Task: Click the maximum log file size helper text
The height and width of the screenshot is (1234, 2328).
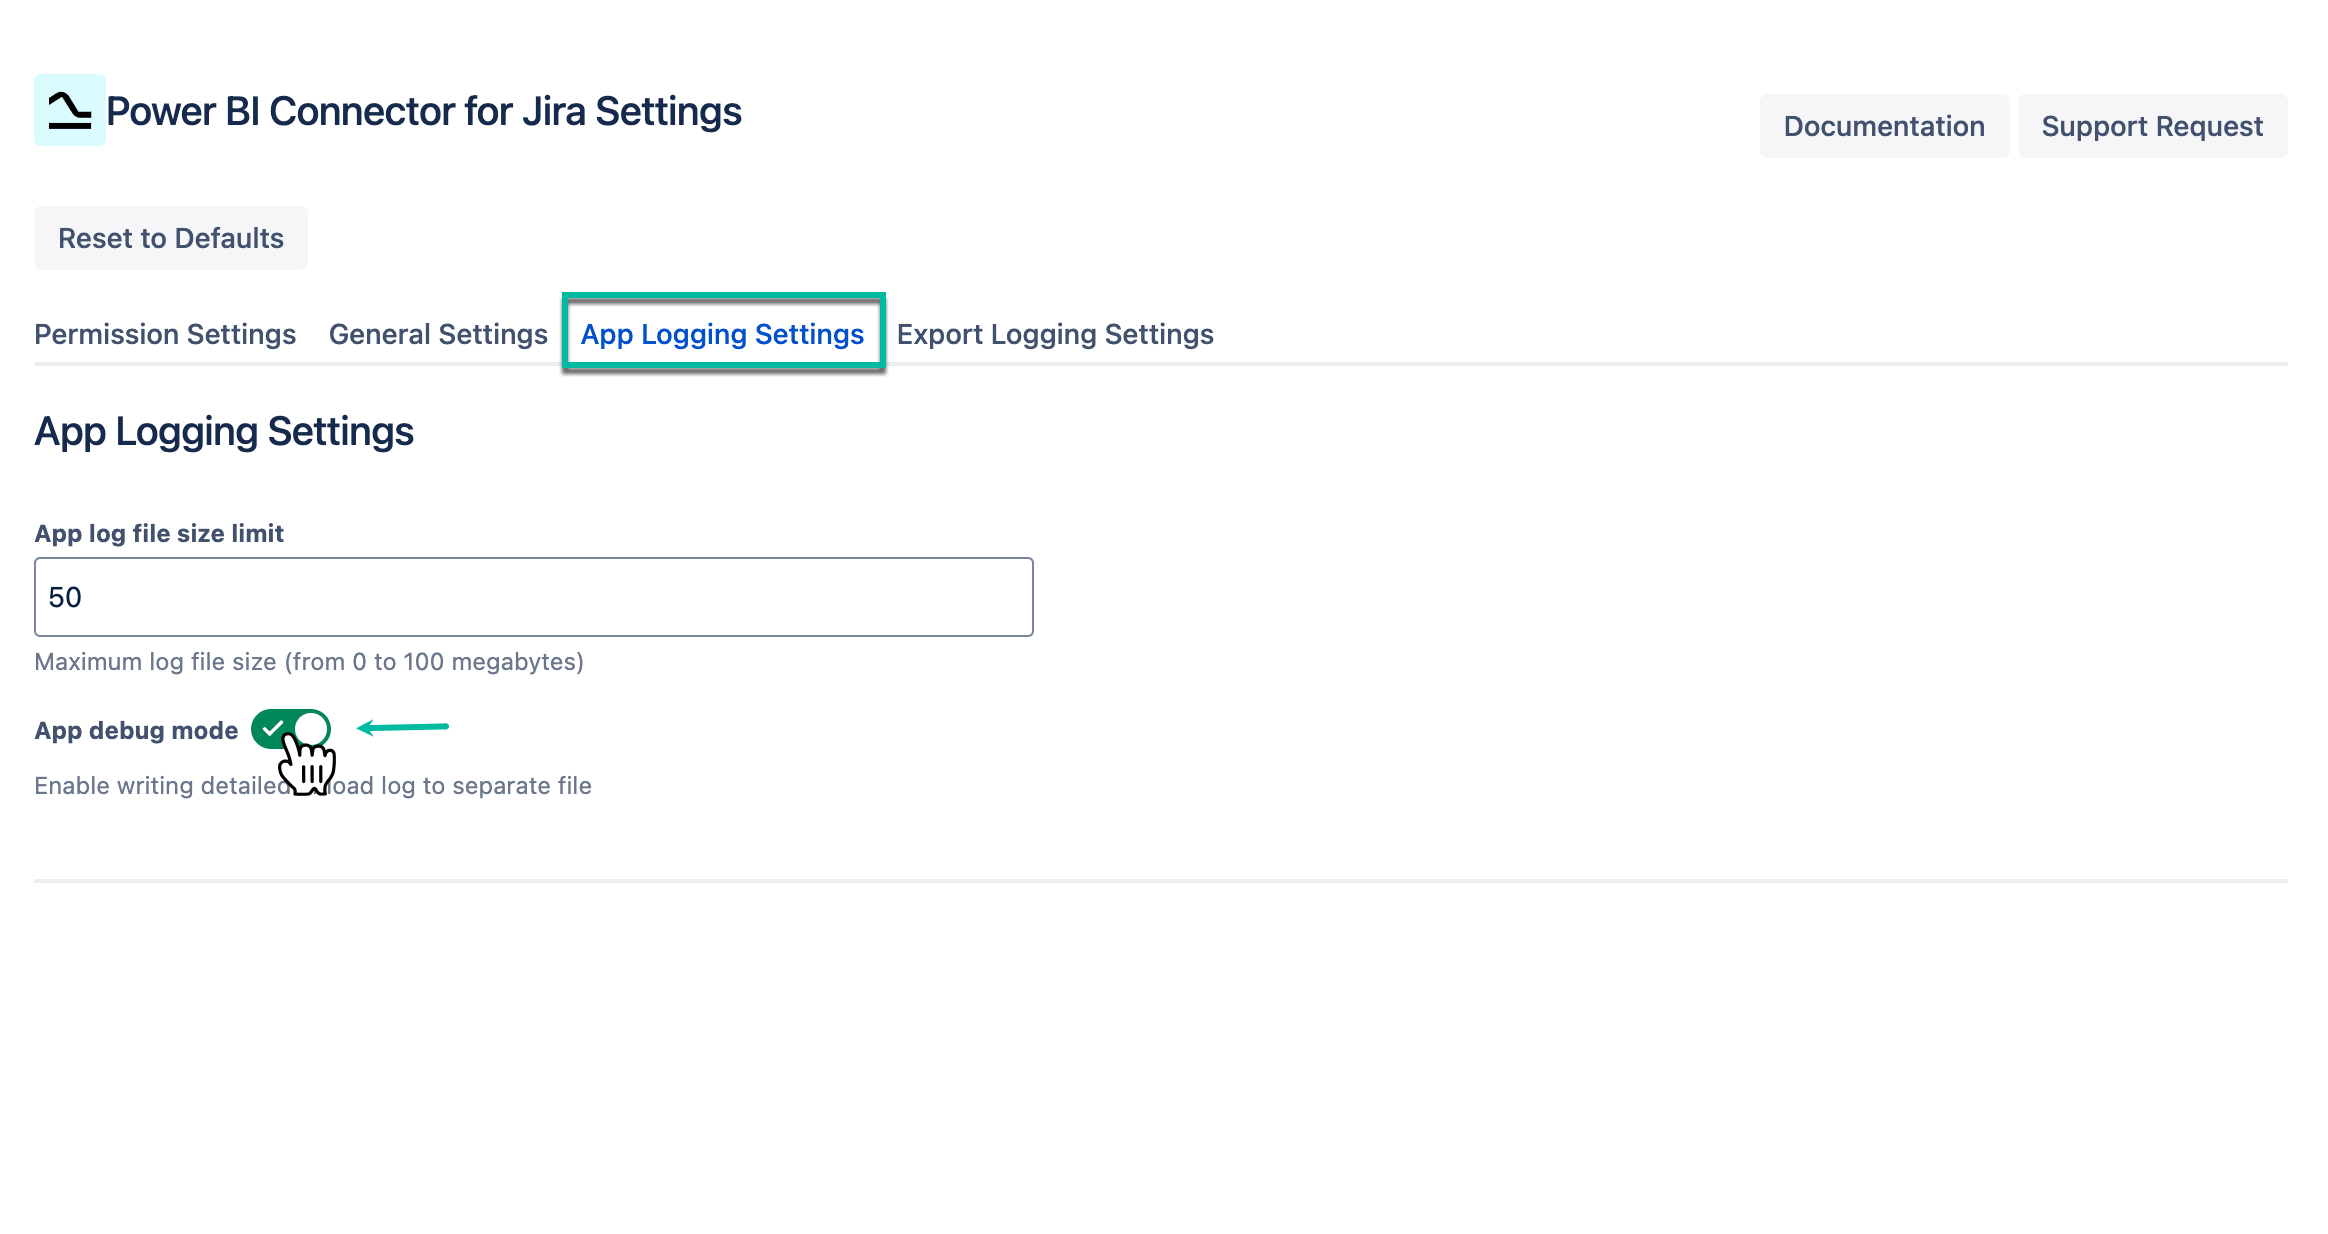Action: (x=309, y=661)
